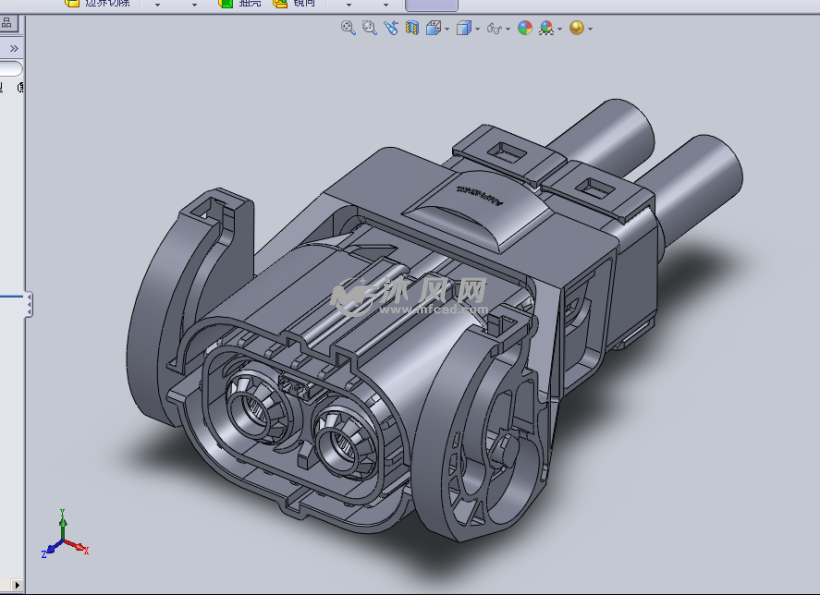The width and height of the screenshot is (820, 595).
Task: Return to the Previous View
Action: [391, 28]
